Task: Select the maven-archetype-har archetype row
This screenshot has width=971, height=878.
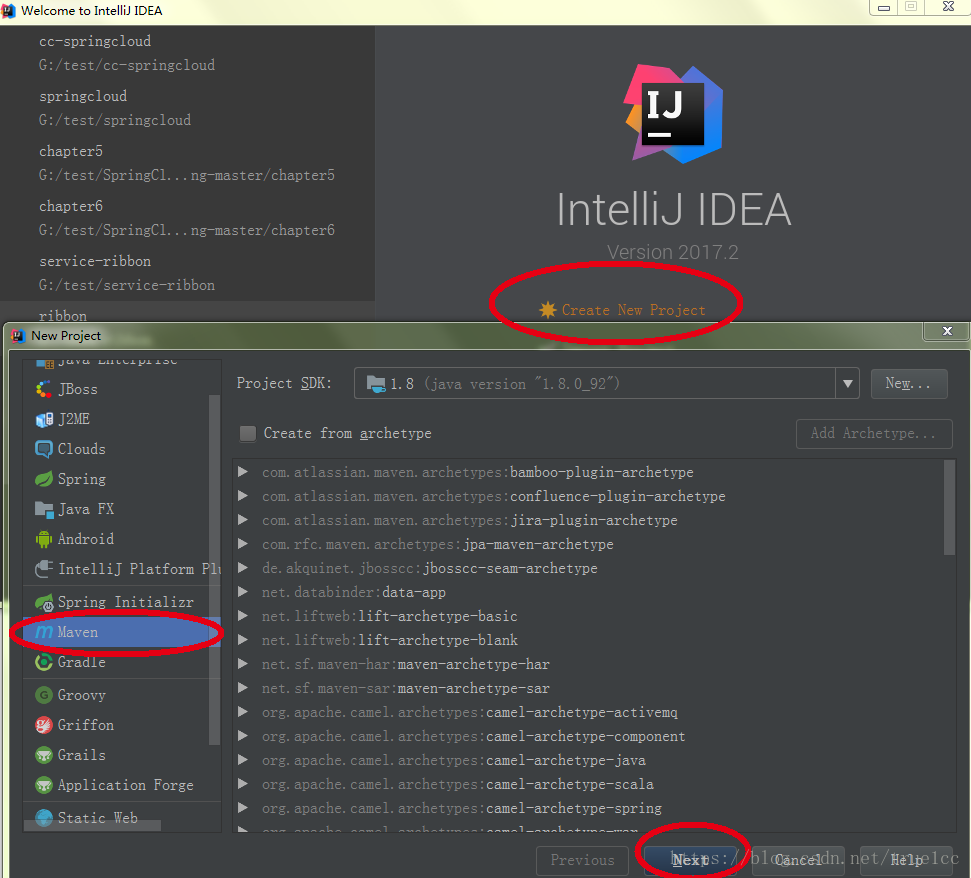Action: pos(590,664)
